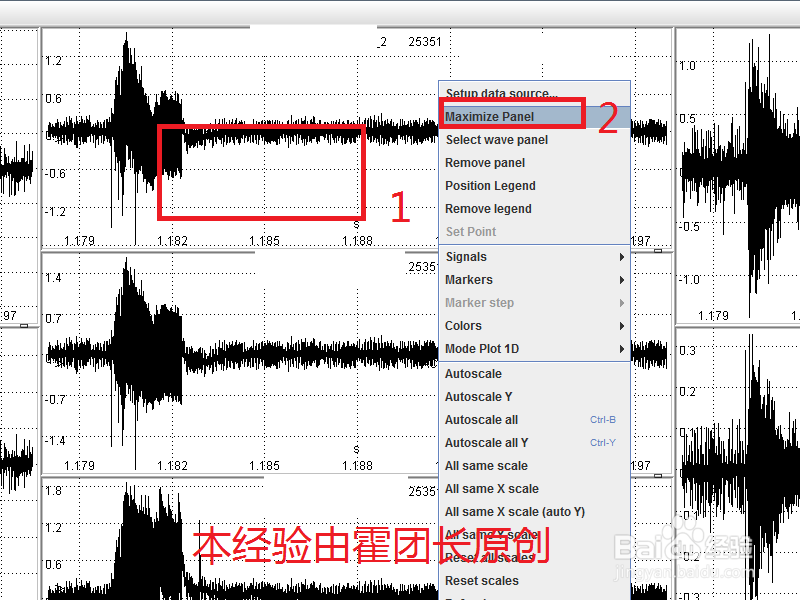This screenshot has height=600, width=800.
Task: Click the 1.188 x-axis label in top panel
Action: pos(357,241)
